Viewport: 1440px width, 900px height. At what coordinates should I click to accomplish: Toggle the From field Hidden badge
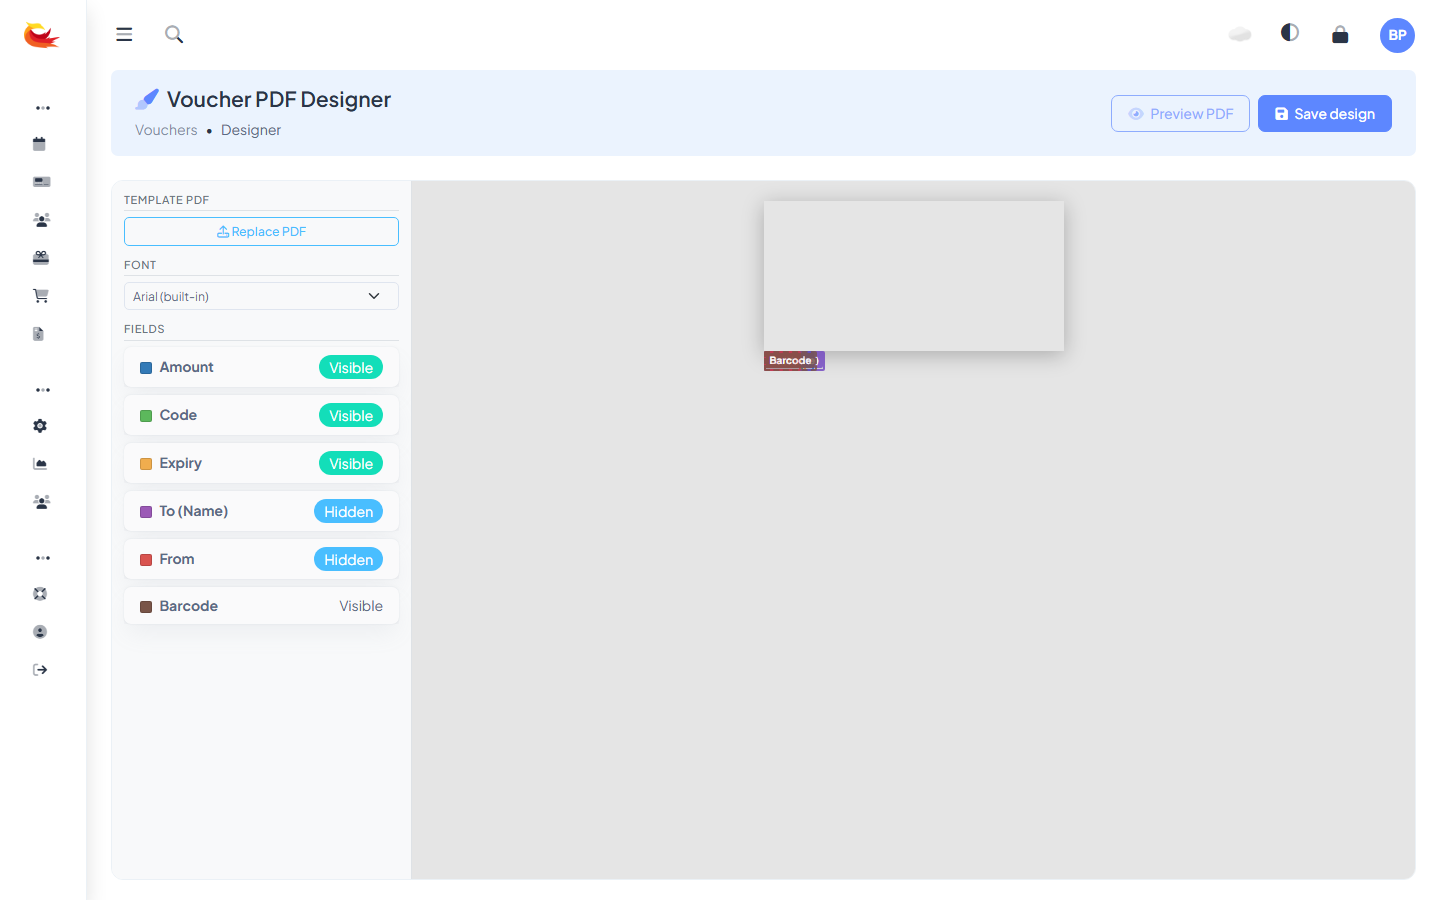[348, 560]
